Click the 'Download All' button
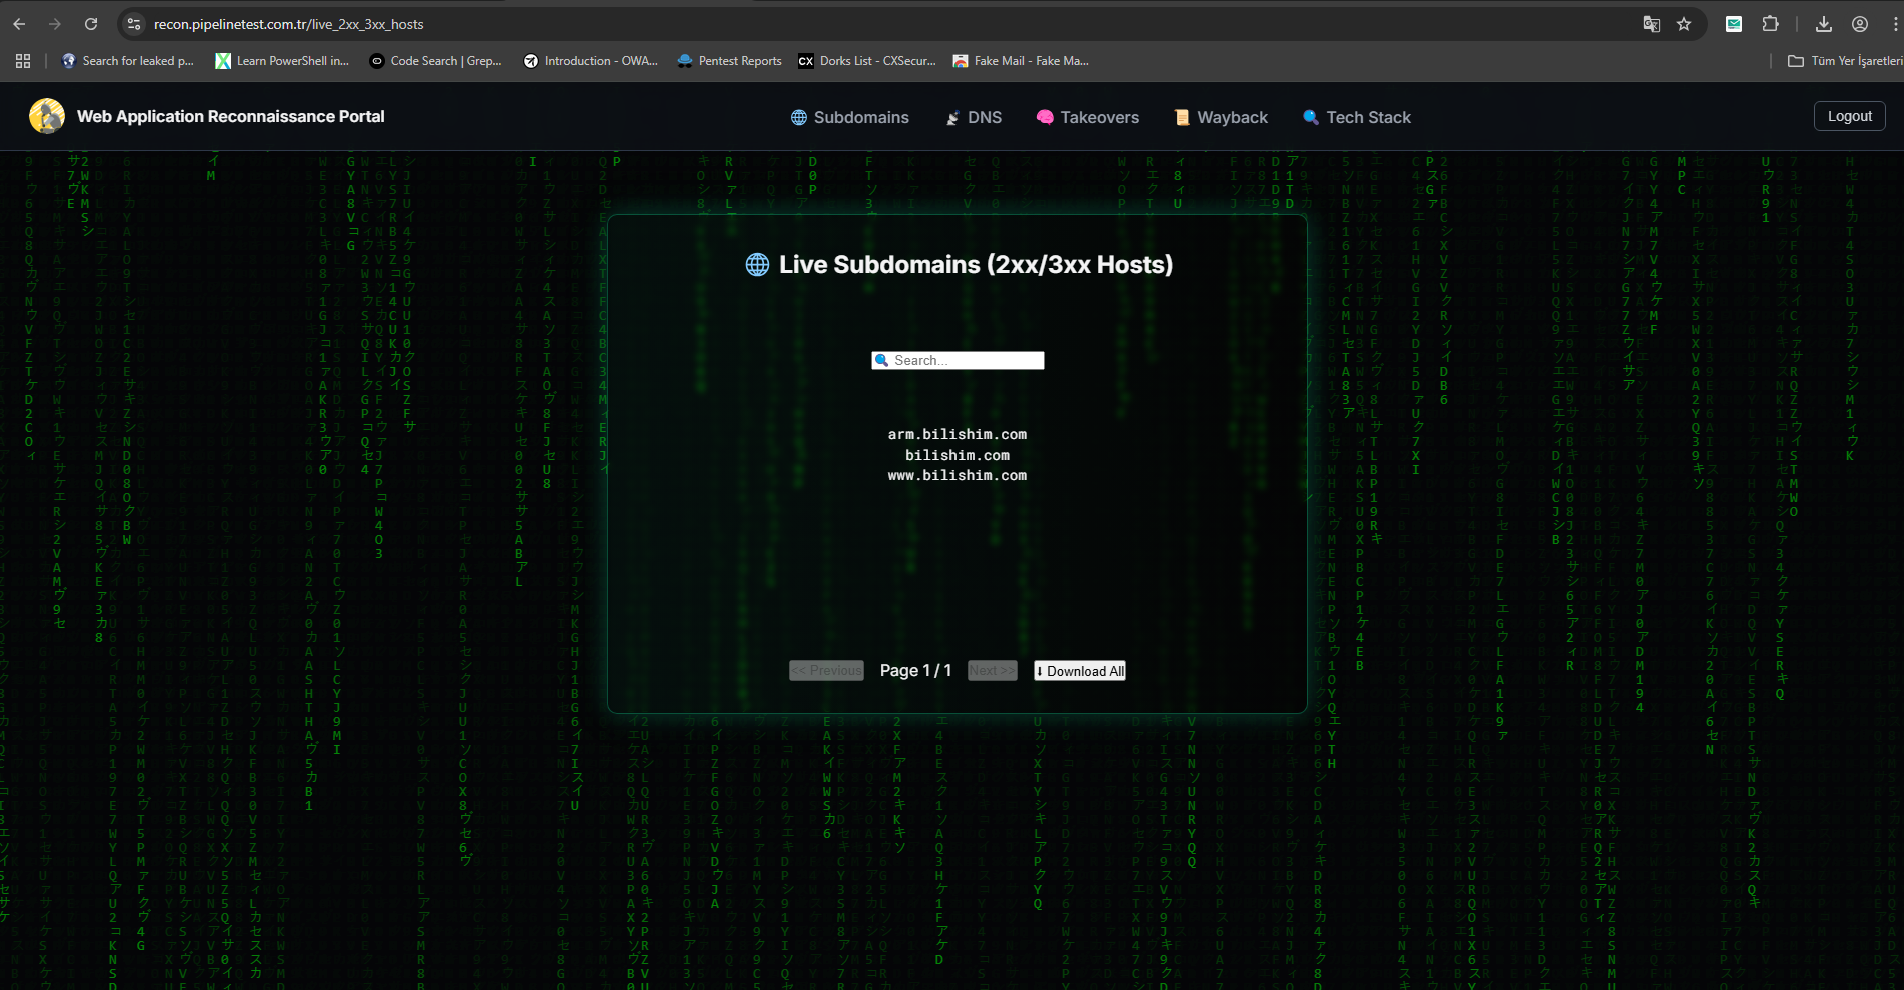This screenshot has width=1904, height=990. (x=1080, y=671)
